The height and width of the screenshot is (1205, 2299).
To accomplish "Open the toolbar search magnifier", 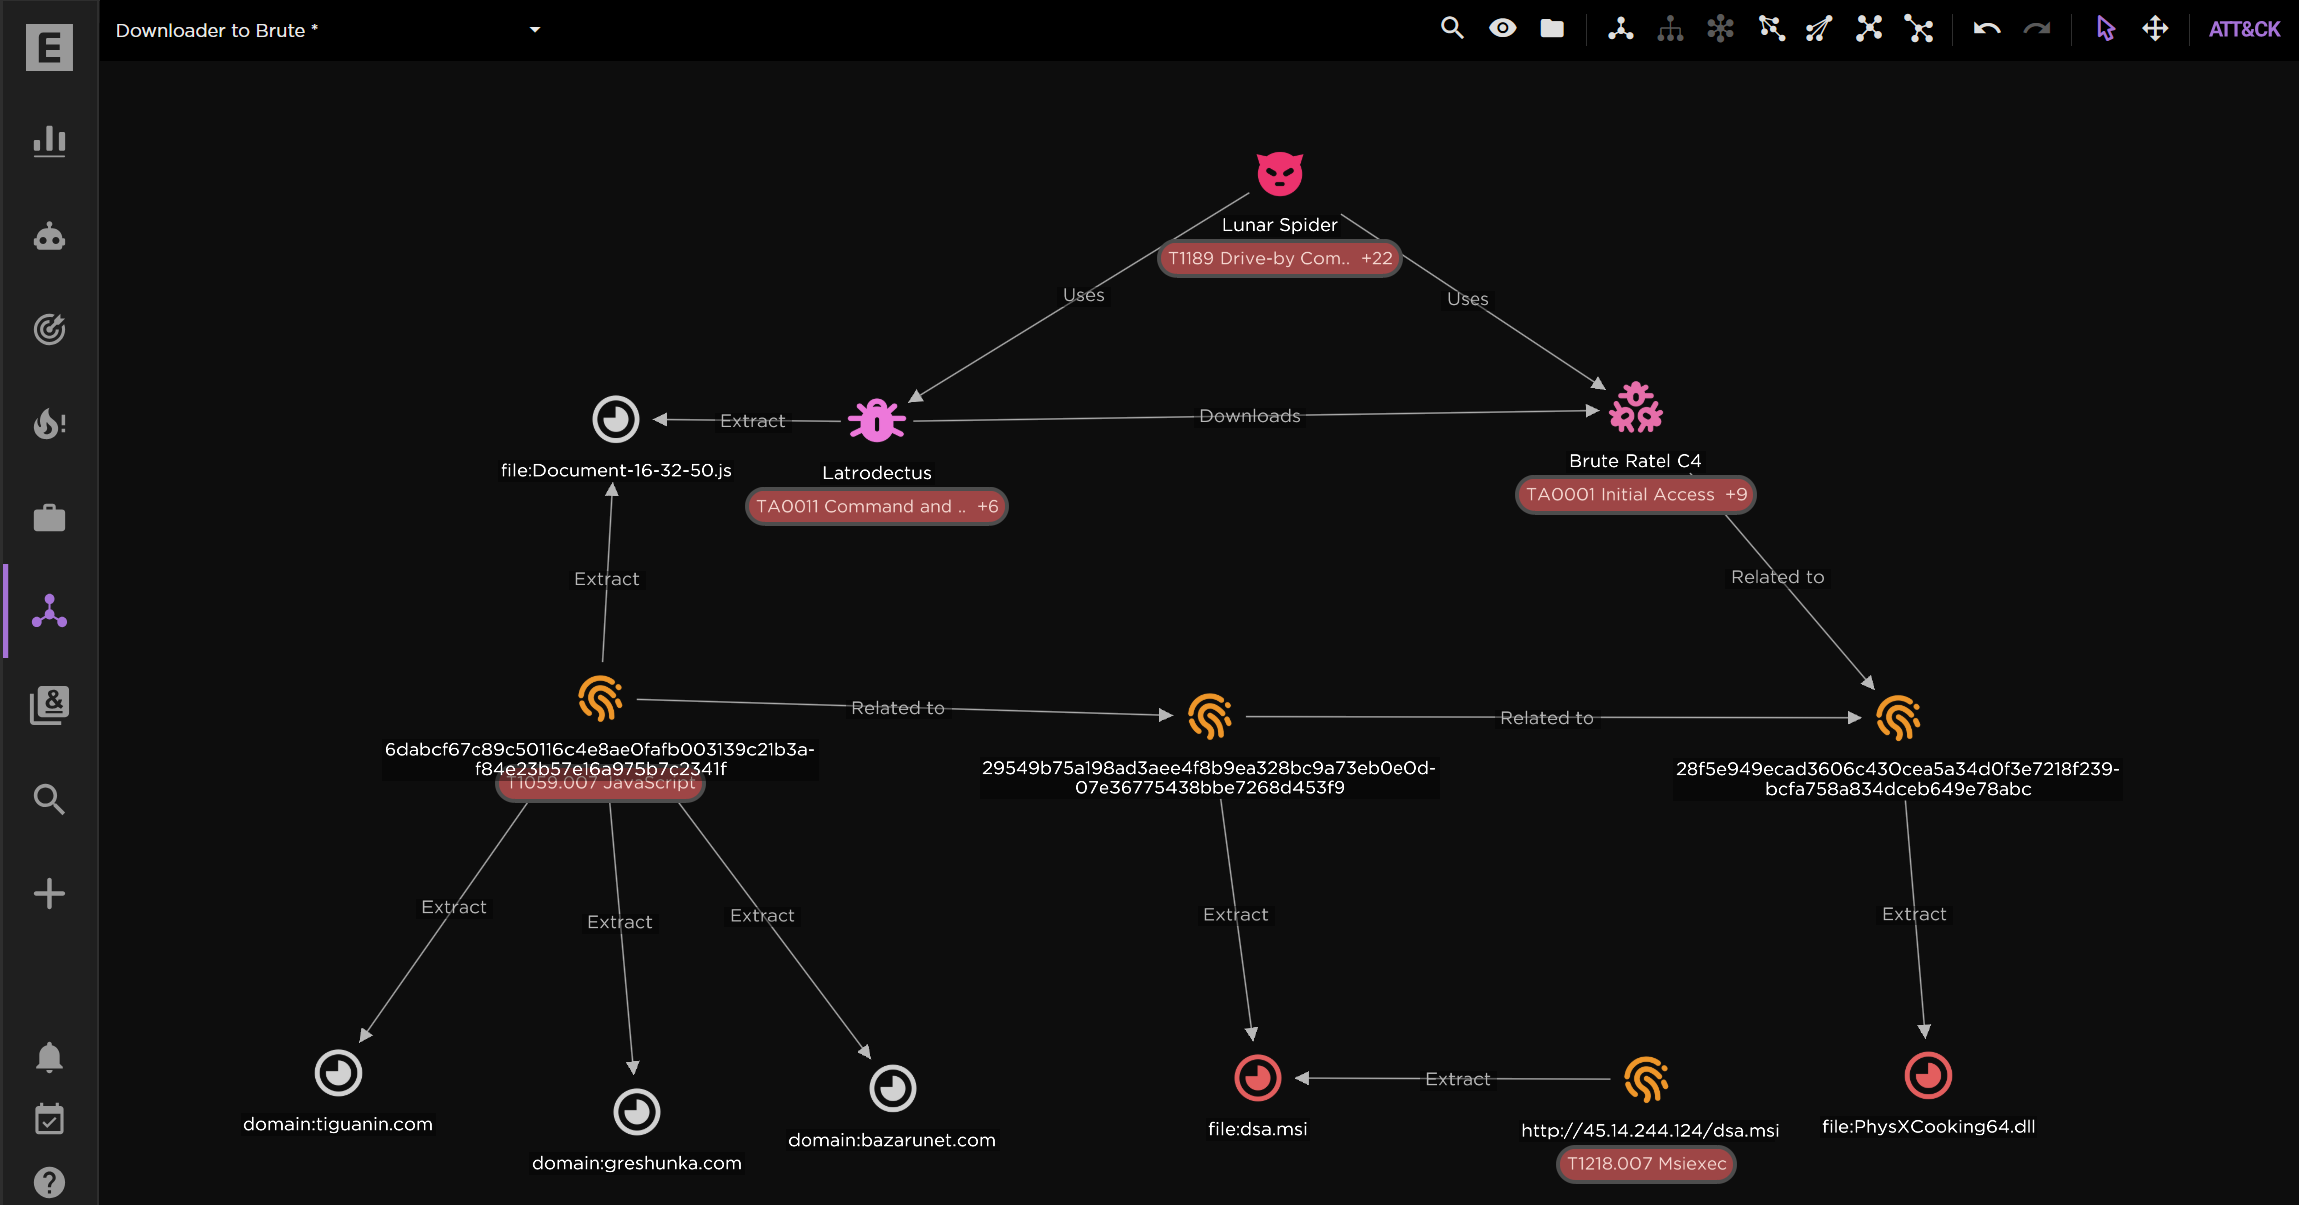I will pyautogui.click(x=1452, y=28).
